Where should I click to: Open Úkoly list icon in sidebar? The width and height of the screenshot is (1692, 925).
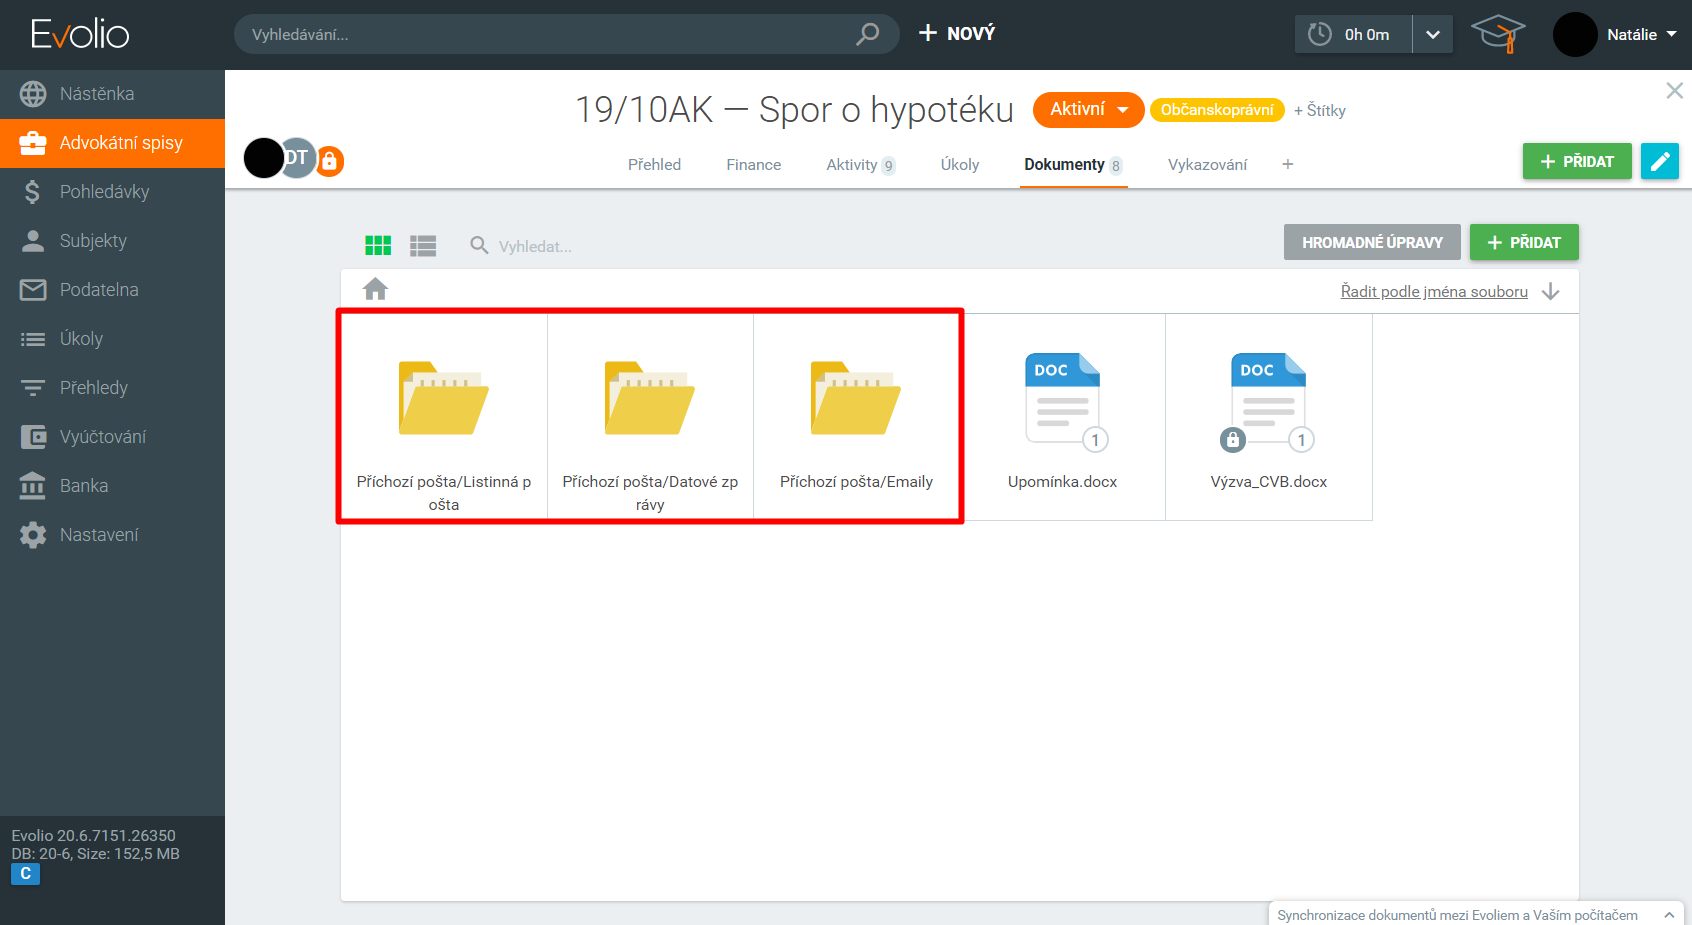click(x=33, y=339)
